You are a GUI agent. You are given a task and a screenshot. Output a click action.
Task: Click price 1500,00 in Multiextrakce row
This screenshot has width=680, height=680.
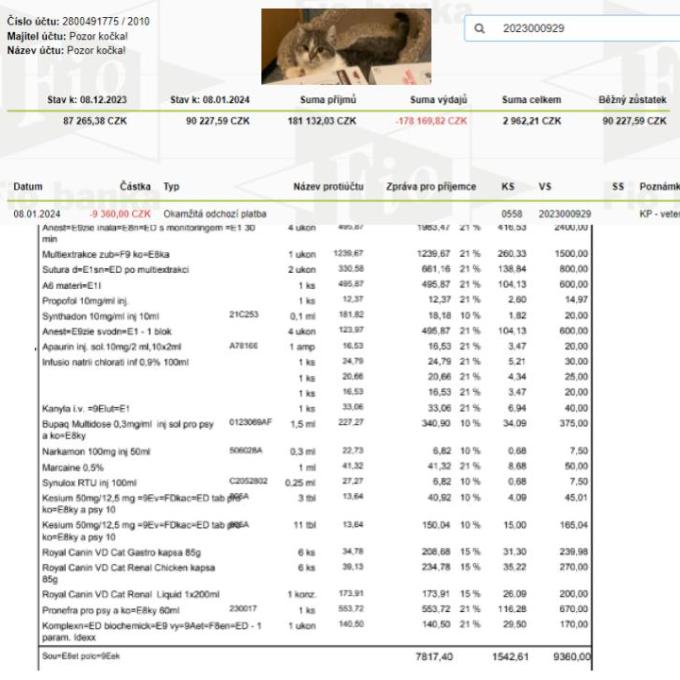pos(572,253)
